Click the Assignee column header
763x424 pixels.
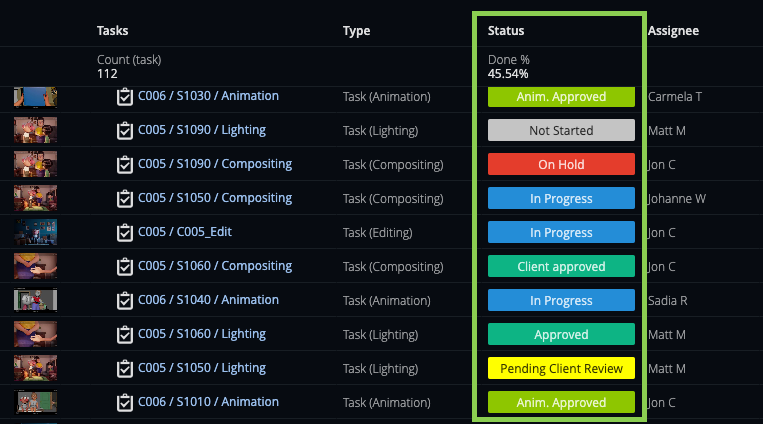pyautogui.click(x=673, y=31)
